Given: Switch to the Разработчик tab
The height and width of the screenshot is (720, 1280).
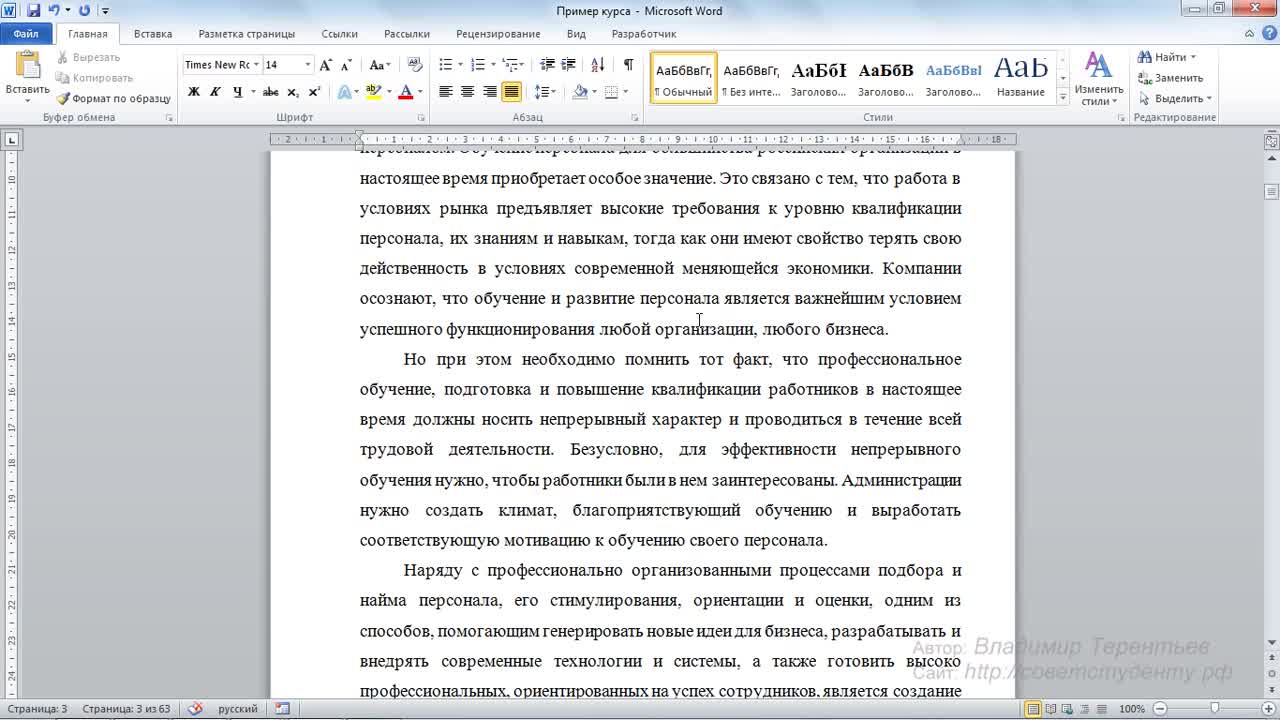Looking at the screenshot, I should (x=644, y=34).
